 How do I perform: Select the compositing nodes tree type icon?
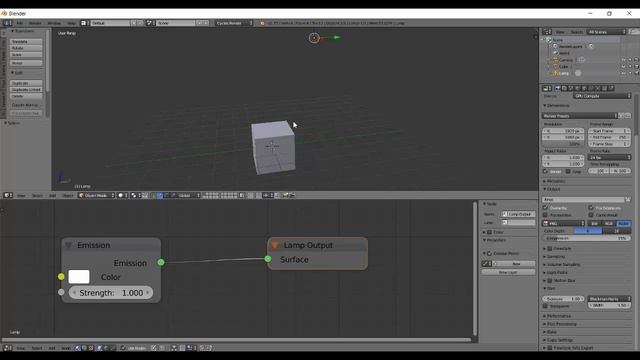(84, 348)
